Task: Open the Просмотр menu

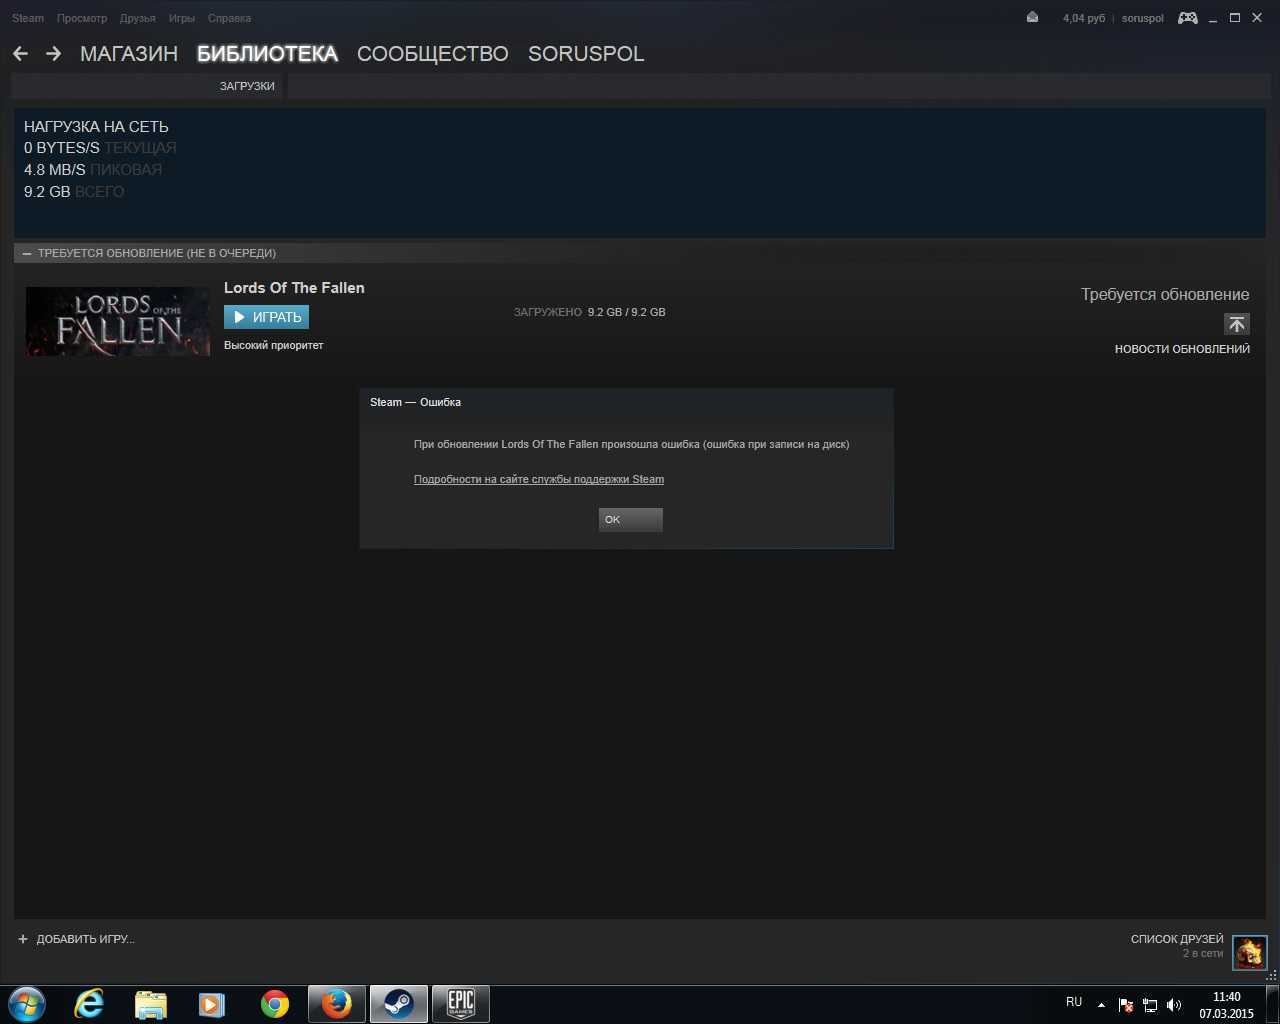Action: coord(82,18)
